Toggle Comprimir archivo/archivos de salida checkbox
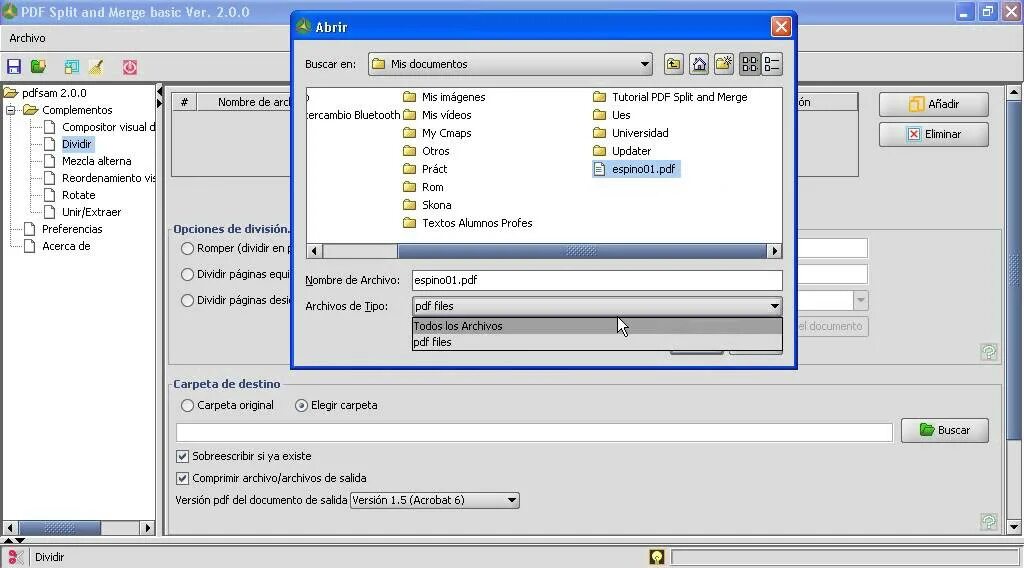Screen dimensions: 1024x568 (182, 479)
